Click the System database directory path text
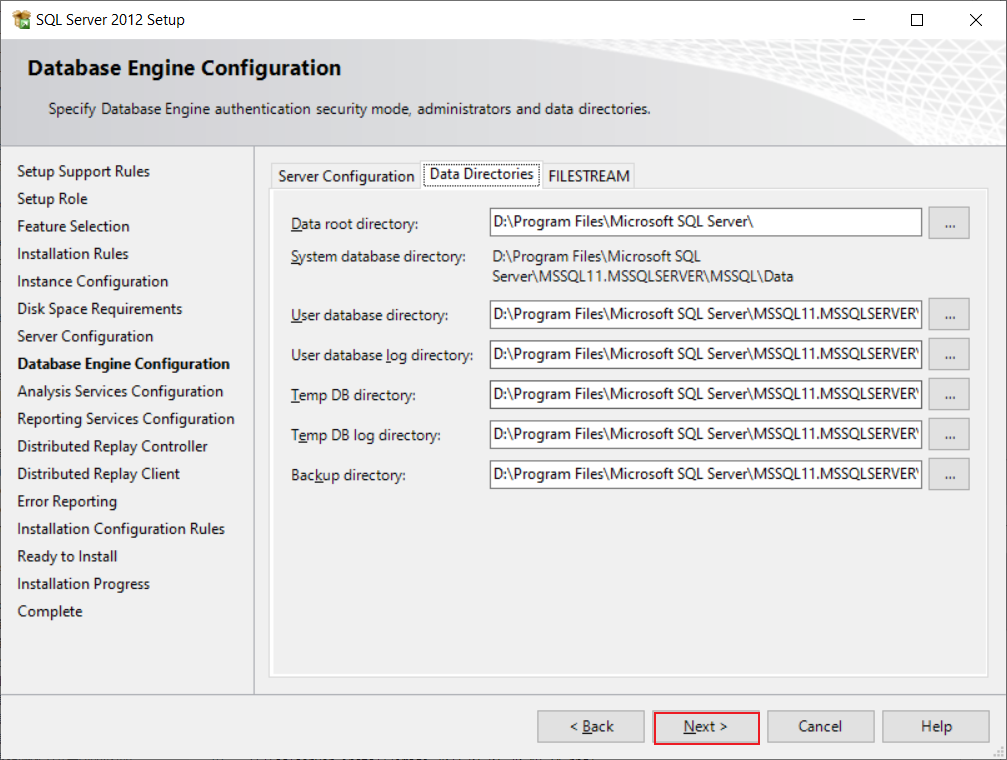Image resolution: width=1007 pixels, height=760 pixels. 642,267
